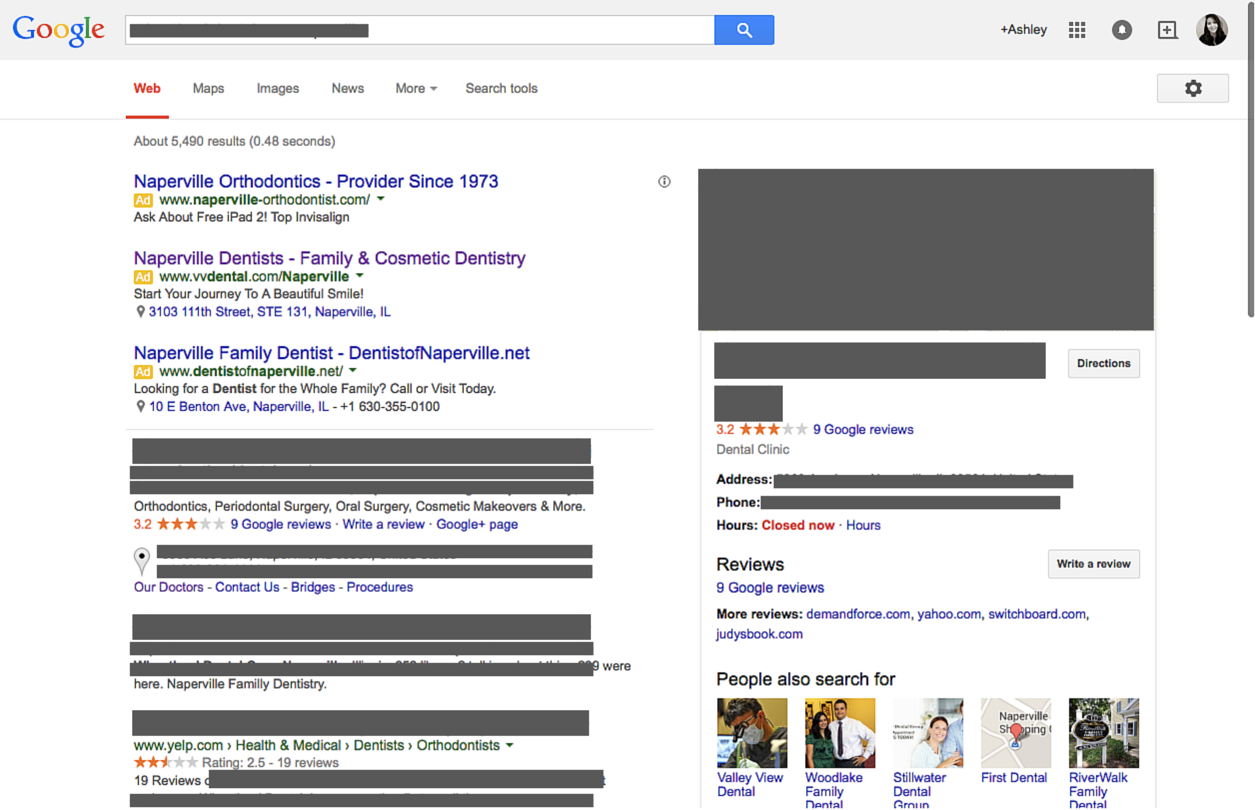
Task: Open the Google apps grid
Action: 1077,30
